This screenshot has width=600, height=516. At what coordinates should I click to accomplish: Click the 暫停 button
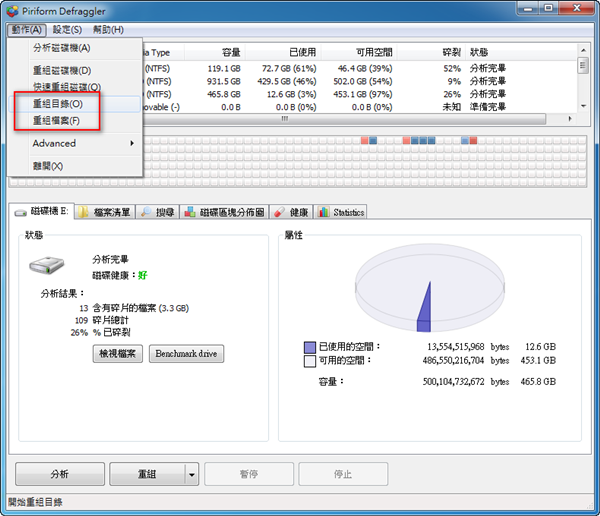point(249,474)
